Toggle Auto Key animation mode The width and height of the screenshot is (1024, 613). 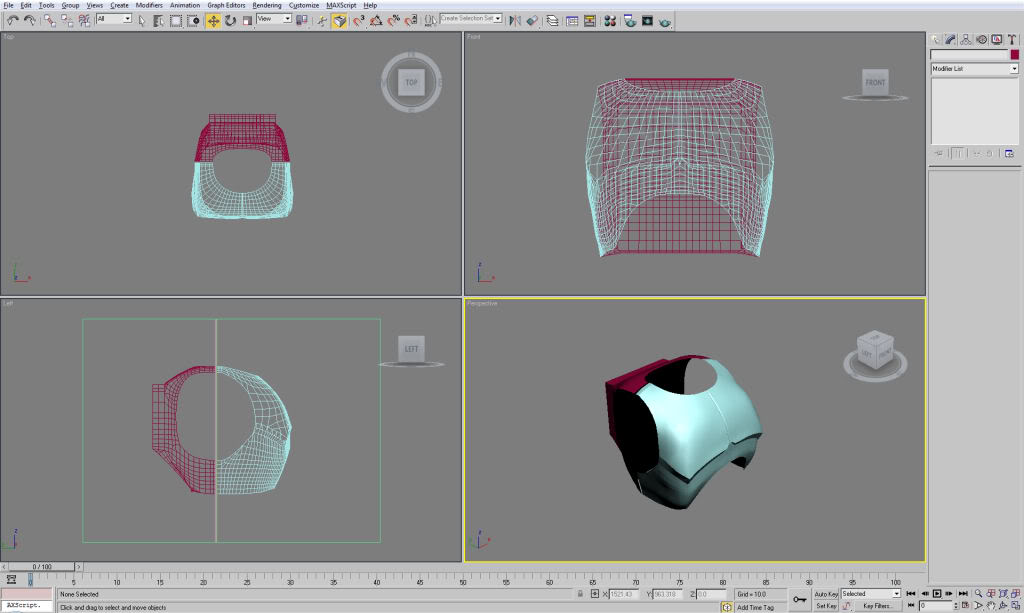coord(826,594)
